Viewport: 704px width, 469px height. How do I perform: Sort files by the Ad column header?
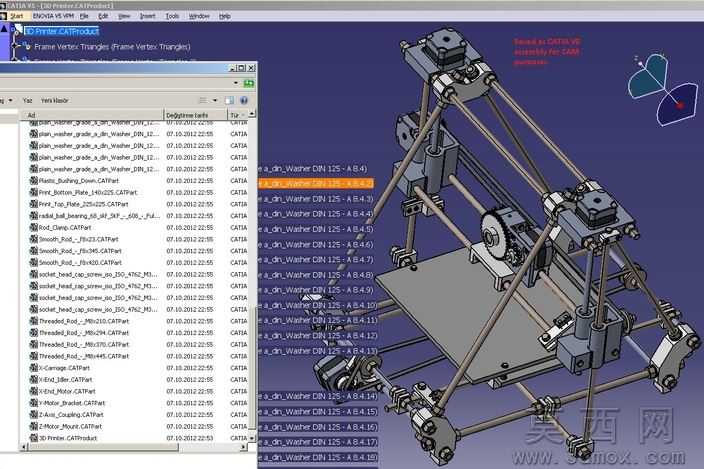click(92, 115)
